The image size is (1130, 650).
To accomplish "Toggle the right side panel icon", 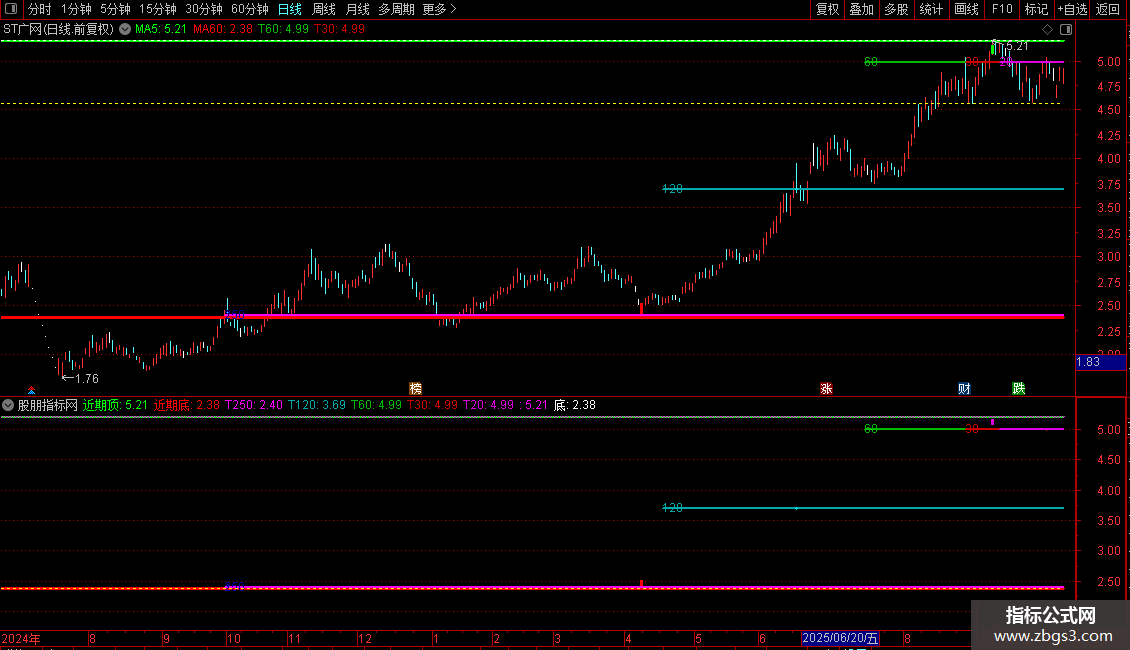I will tap(1066, 30).
